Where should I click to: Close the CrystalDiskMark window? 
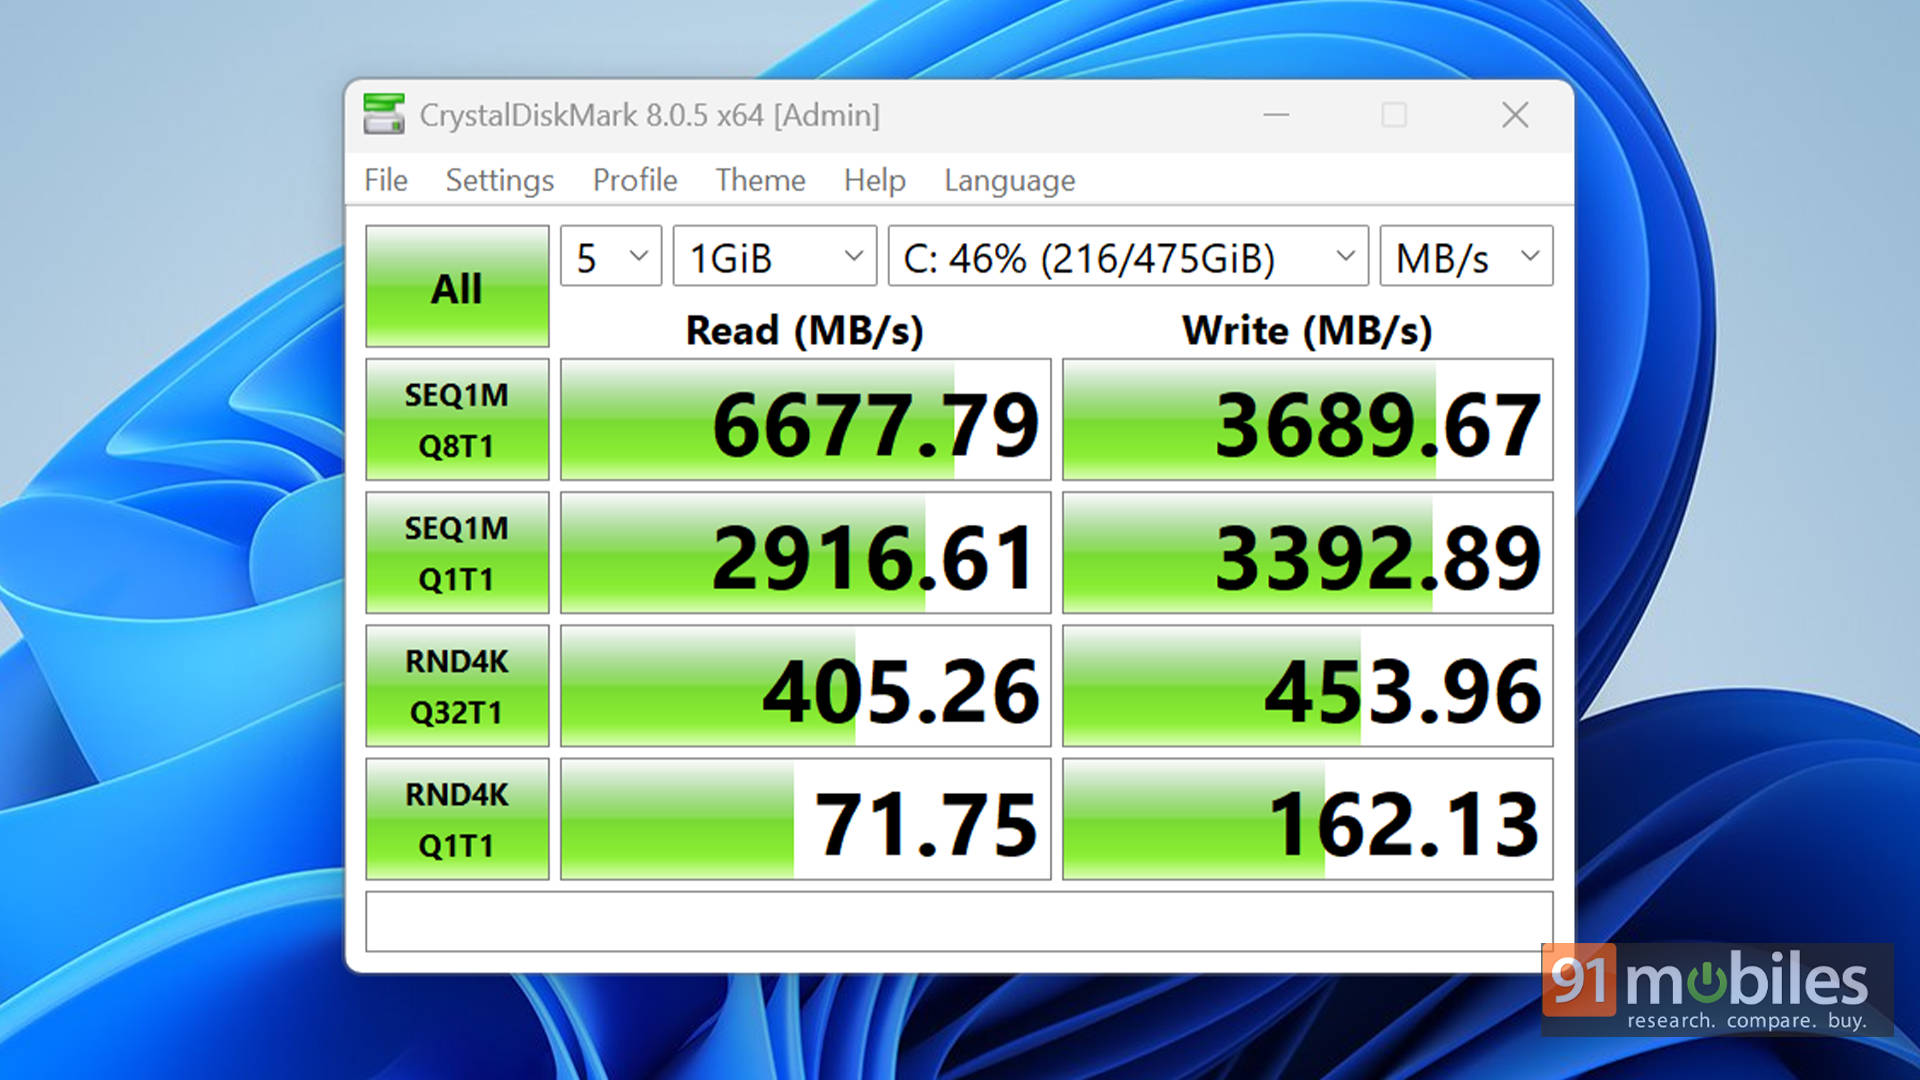point(1515,115)
